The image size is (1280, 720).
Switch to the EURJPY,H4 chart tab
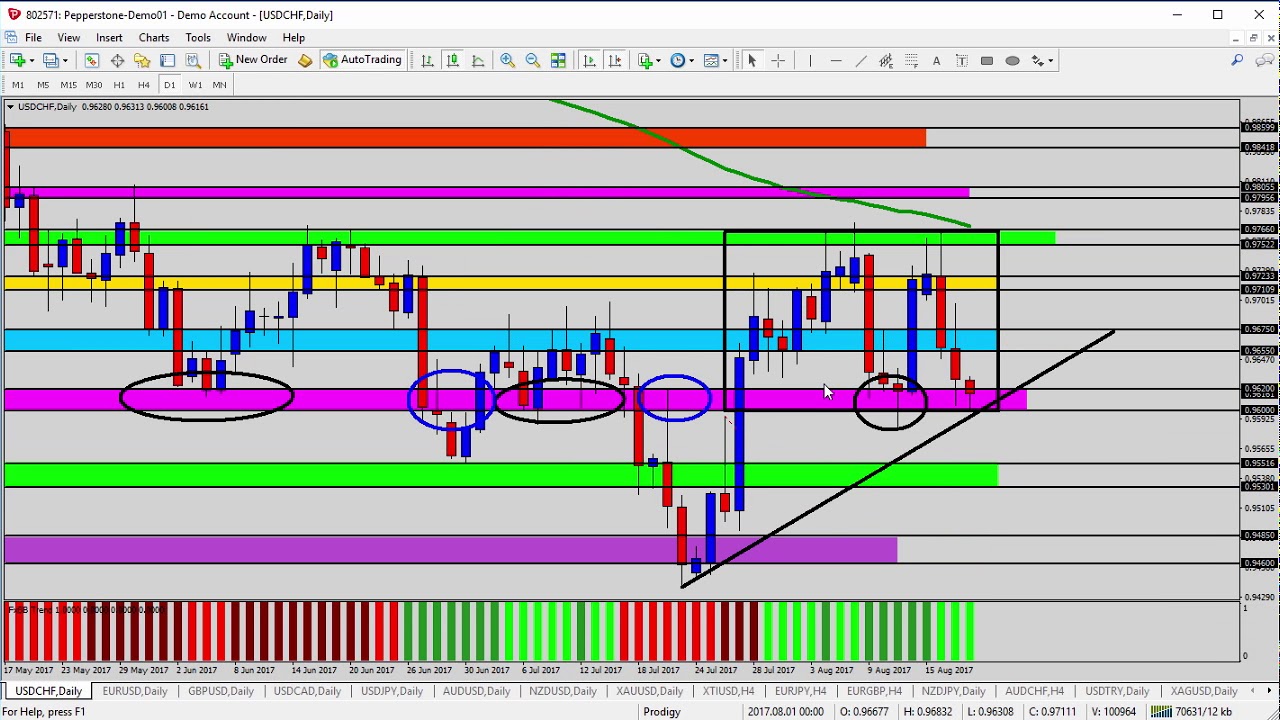(x=800, y=691)
